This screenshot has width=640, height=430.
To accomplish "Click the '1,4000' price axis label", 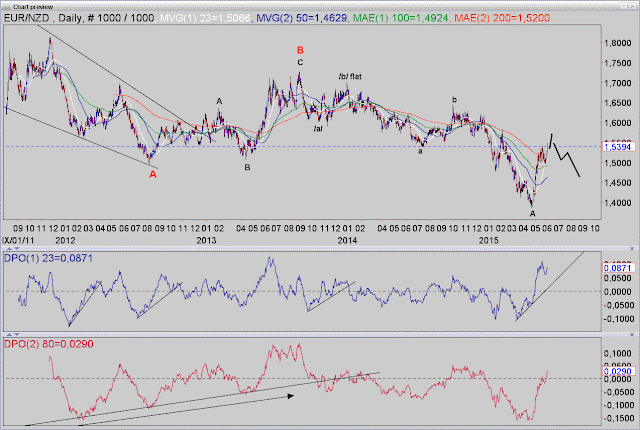I will pyautogui.click(x=617, y=203).
